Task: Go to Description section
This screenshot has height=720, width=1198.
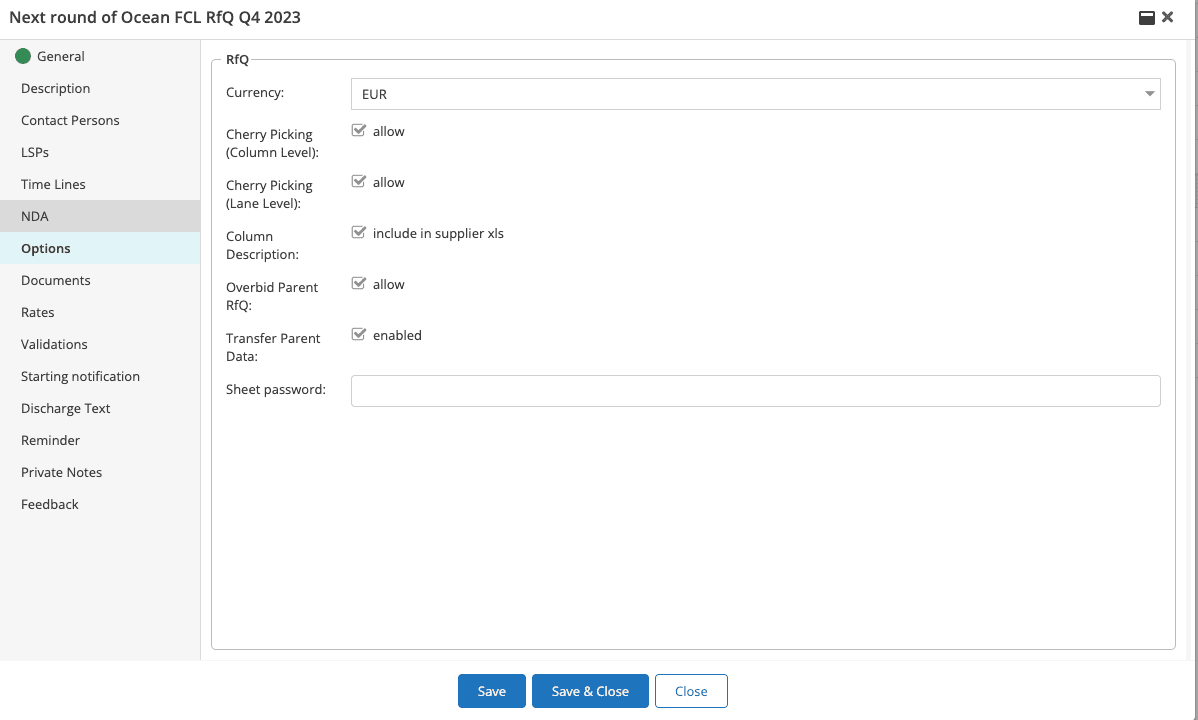Action: pos(100,89)
